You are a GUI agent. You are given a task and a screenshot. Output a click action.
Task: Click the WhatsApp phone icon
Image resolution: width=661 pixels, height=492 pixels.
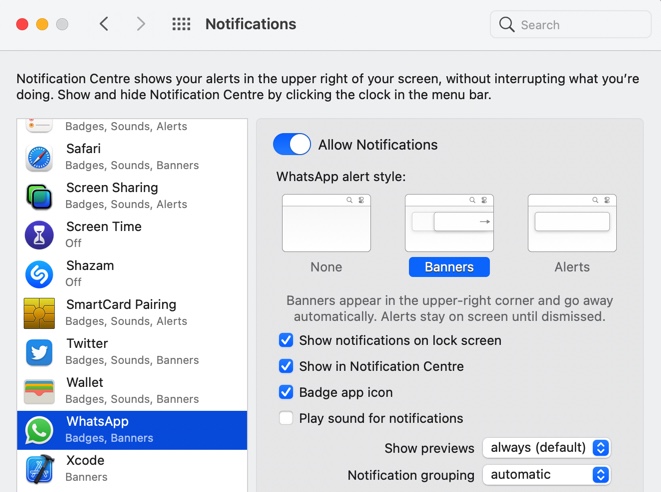(39, 430)
